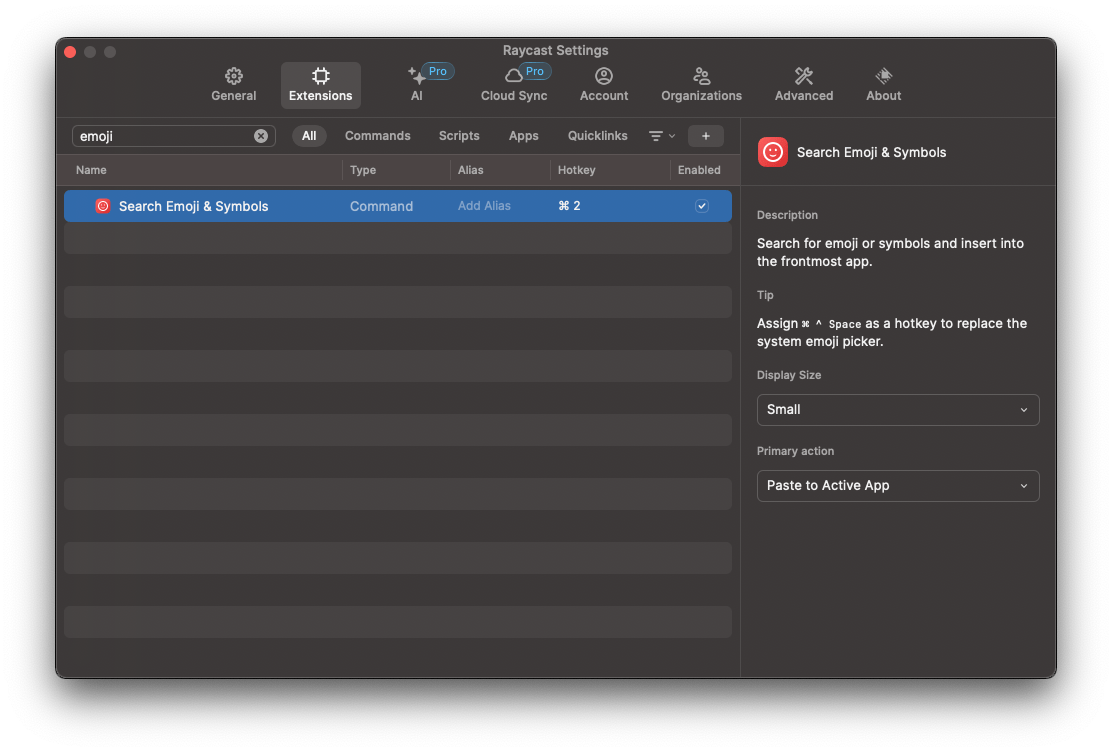Clear the emoji search field

261,136
